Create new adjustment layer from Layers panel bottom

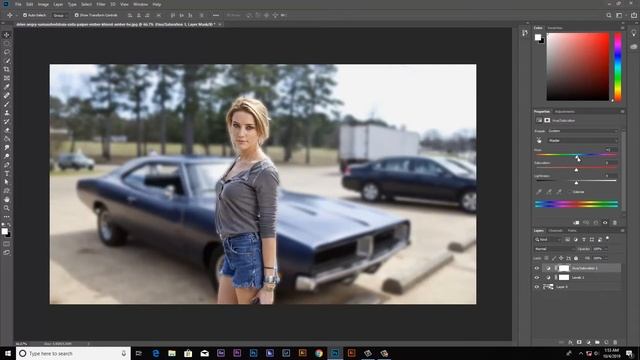click(588, 342)
